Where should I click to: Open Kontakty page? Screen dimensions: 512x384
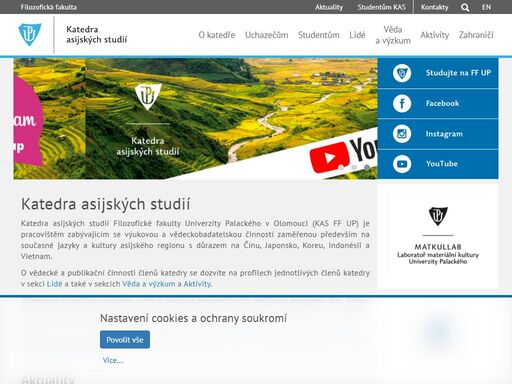click(x=434, y=7)
